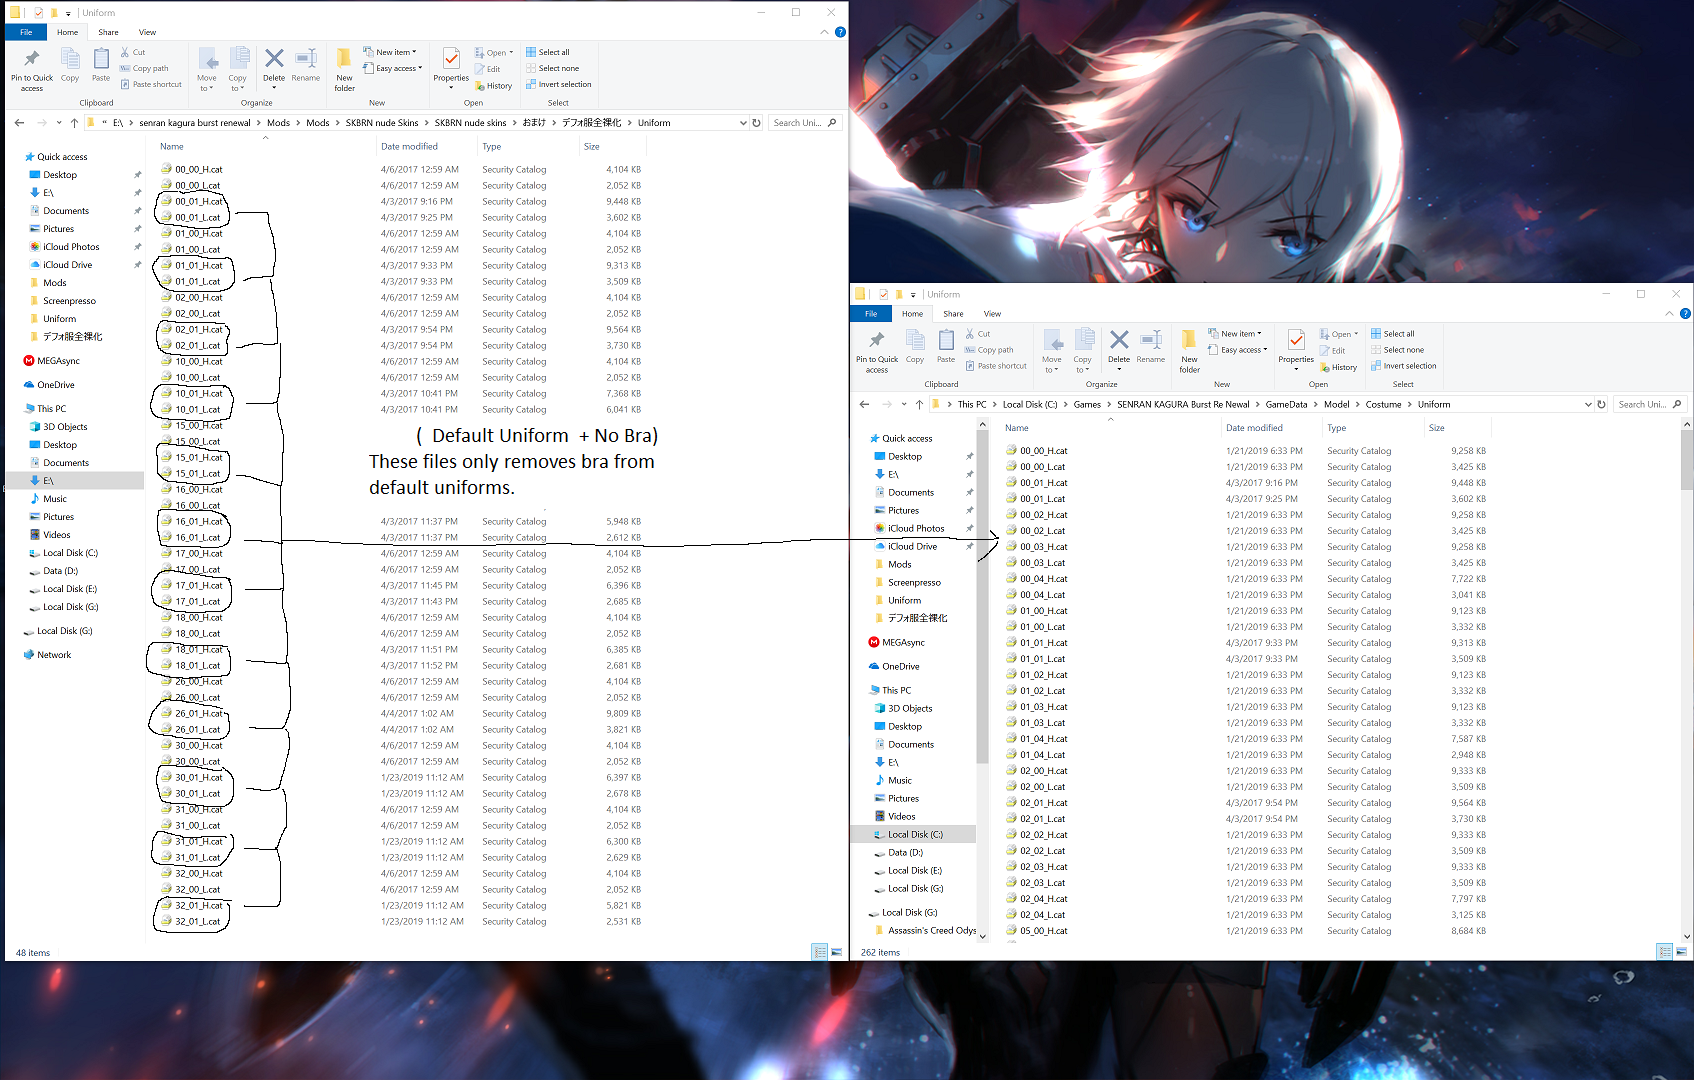Viewport: 1694px width, 1080px height.
Task: Select Local Disk (C:) in right window sidebar
Action: [x=915, y=834]
